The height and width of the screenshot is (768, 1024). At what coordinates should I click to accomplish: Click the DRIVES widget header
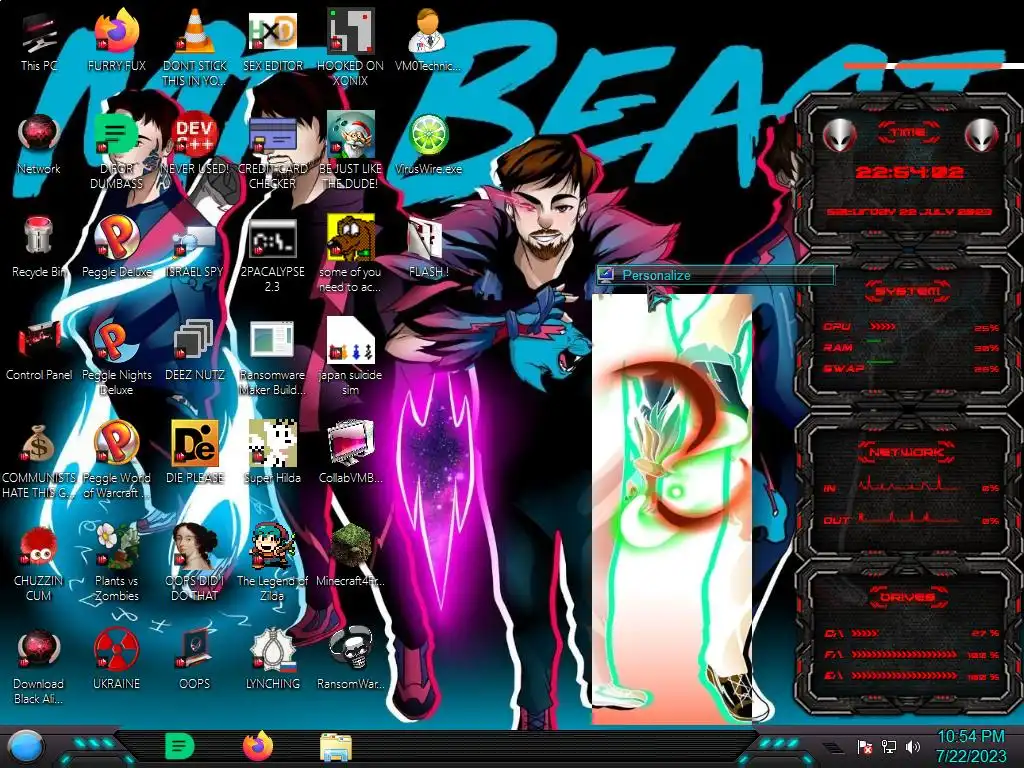click(x=908, y=597)
